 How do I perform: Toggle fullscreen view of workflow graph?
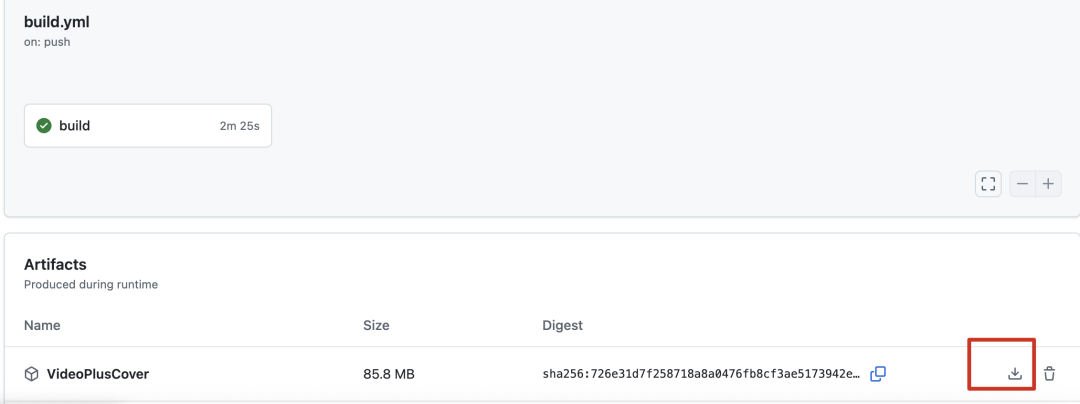tap(988, 184)
